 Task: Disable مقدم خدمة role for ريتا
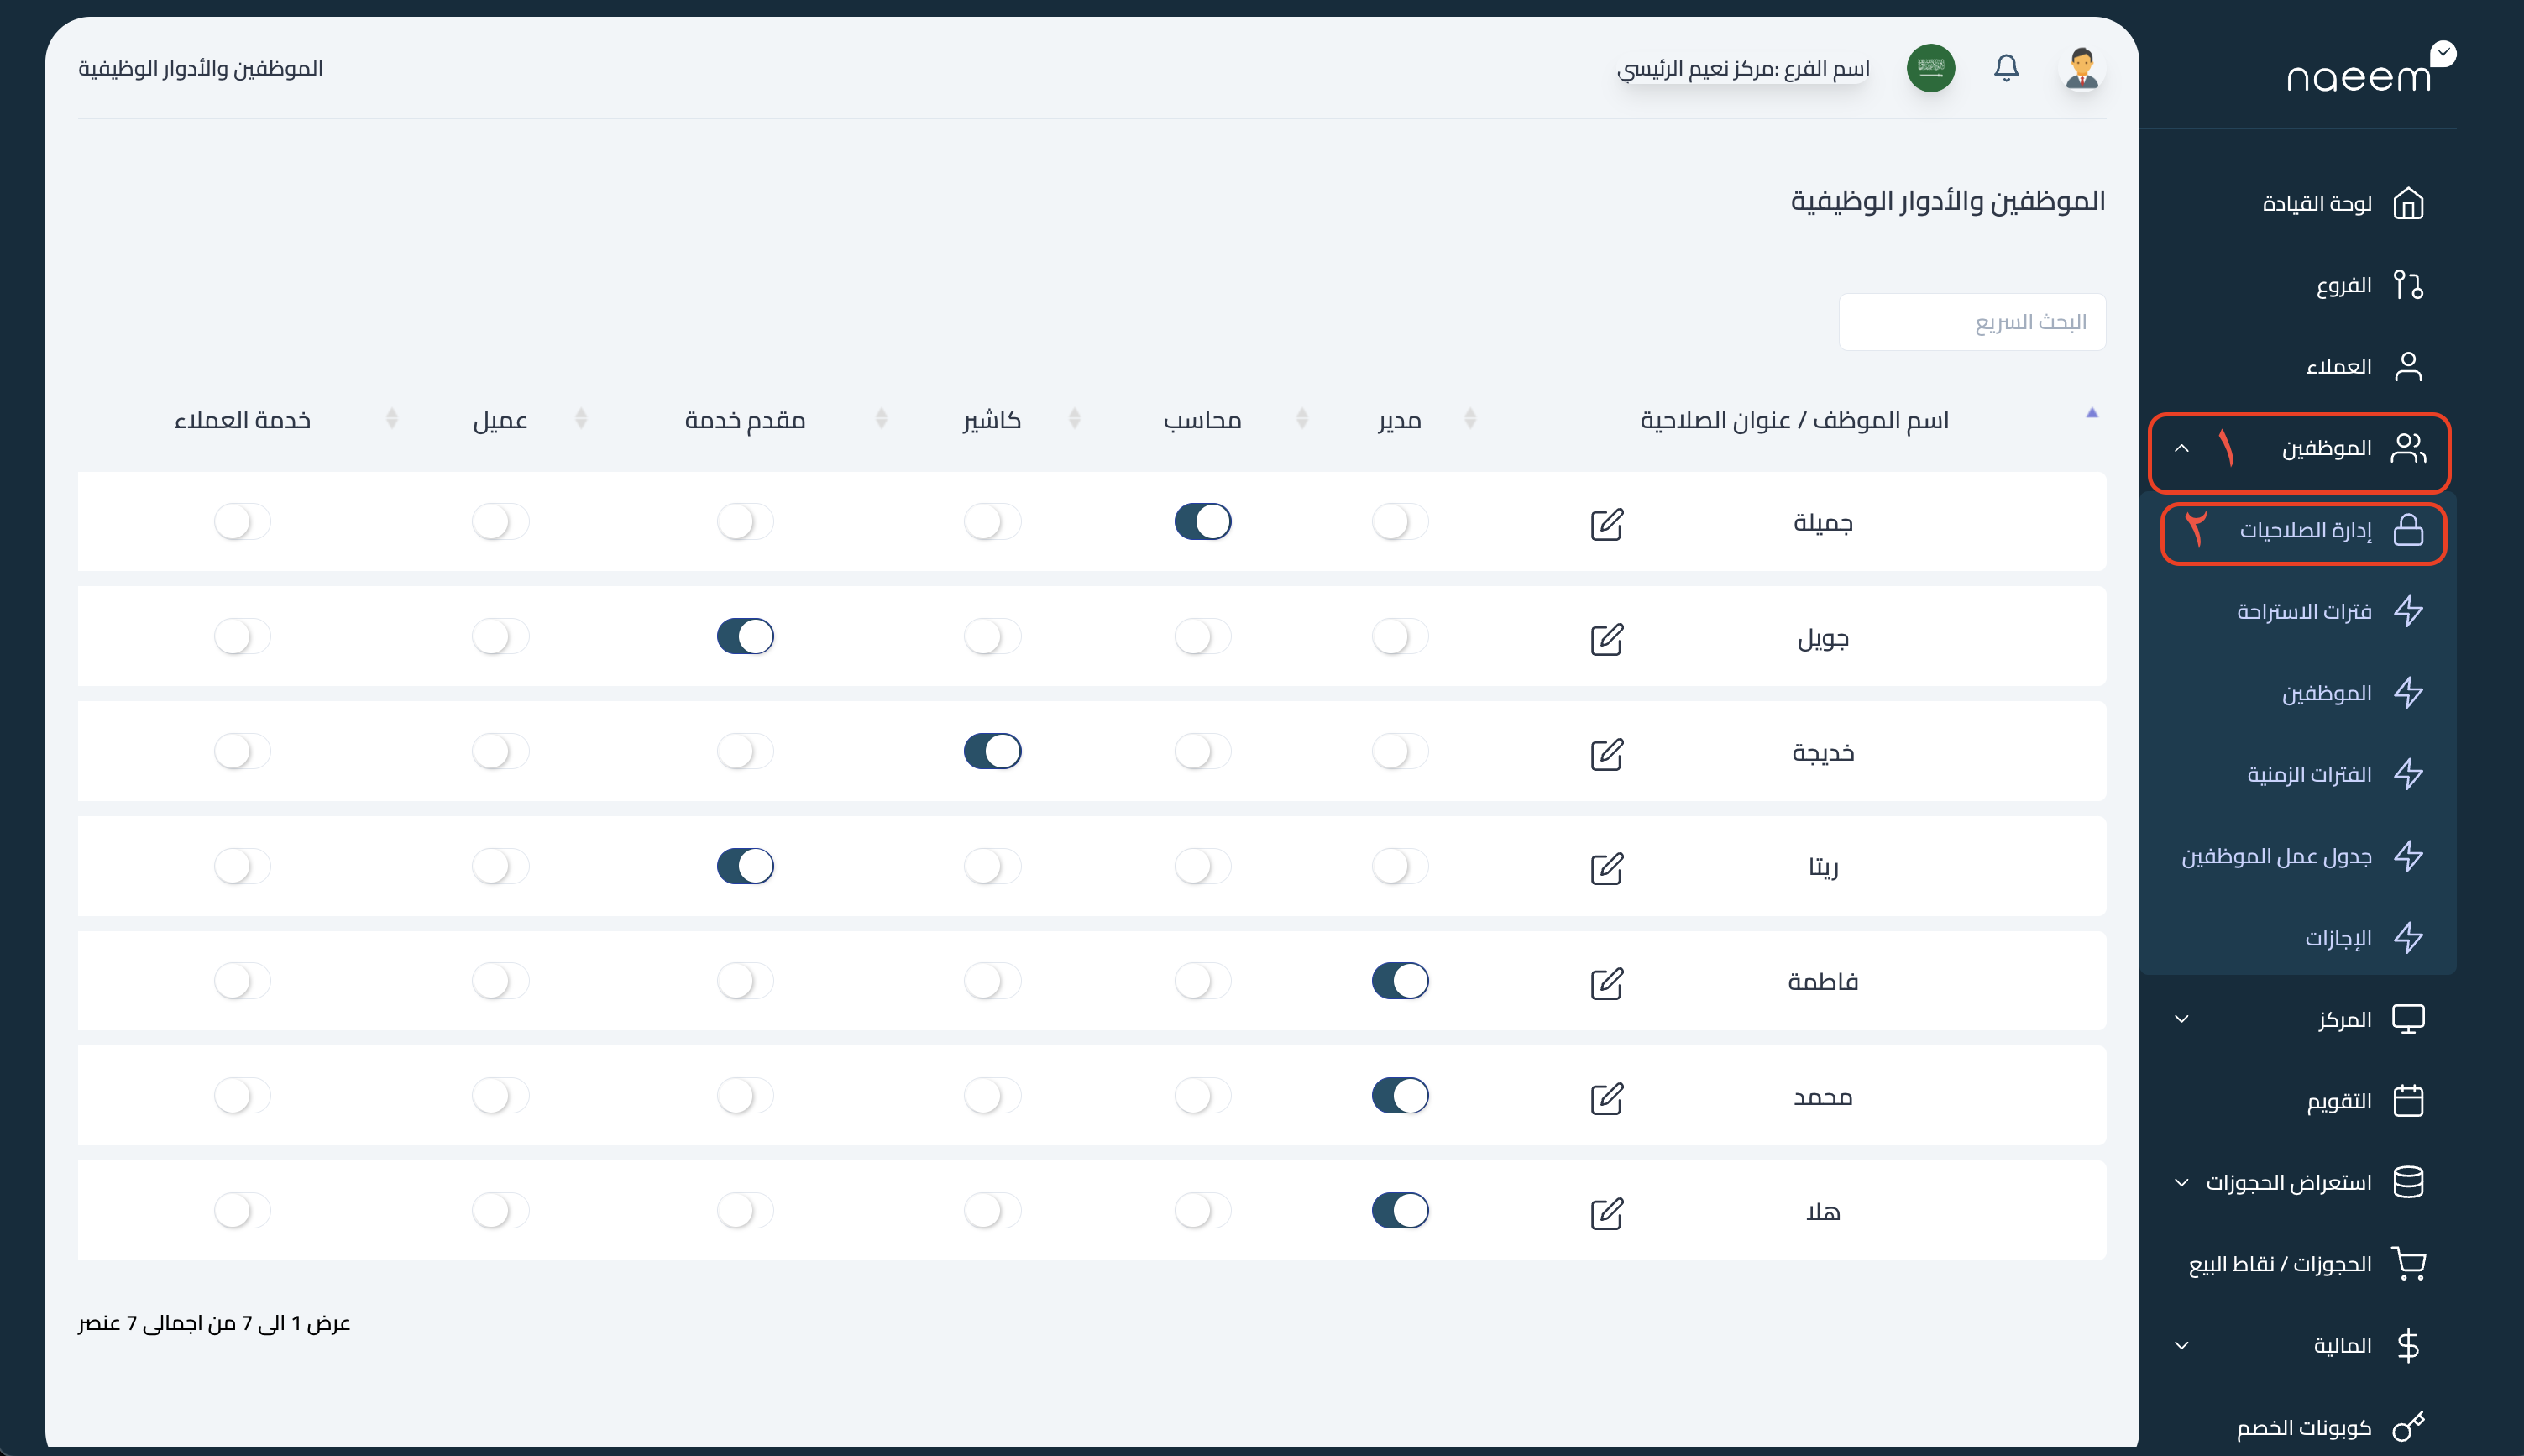[746, 866]
